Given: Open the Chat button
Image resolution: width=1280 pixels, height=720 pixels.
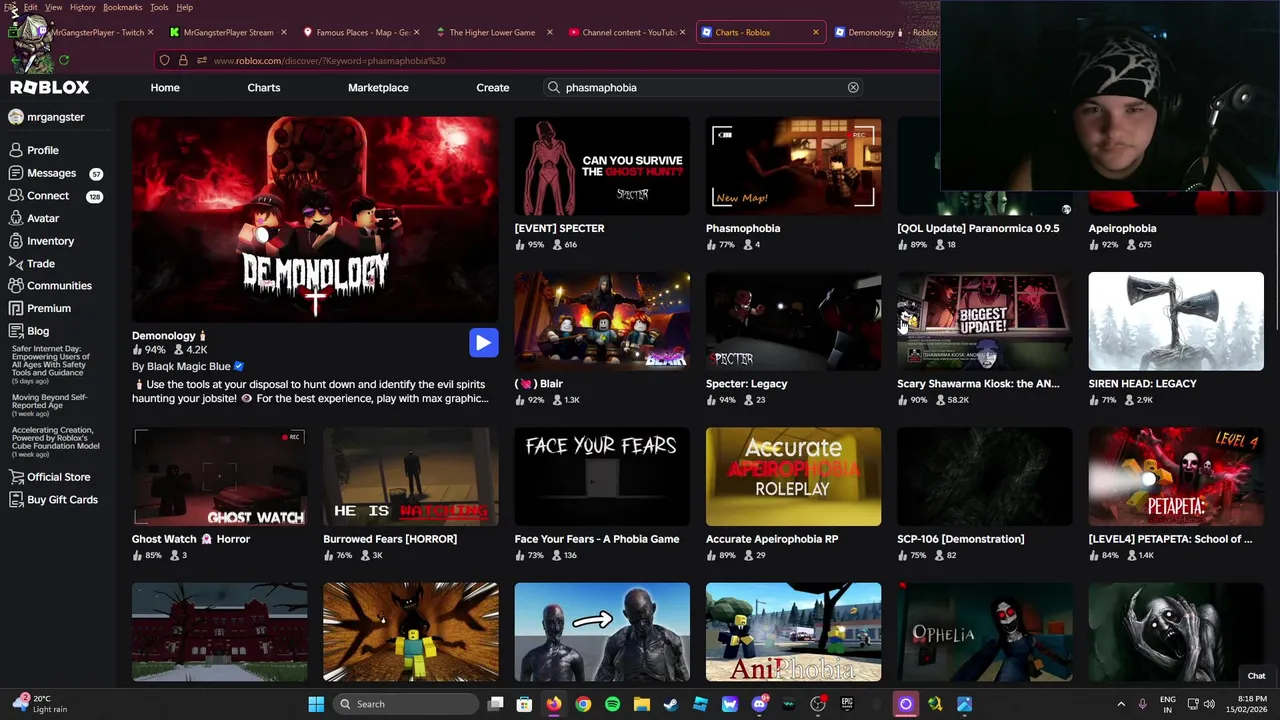Looking at the screenshot, I should [x=1256, y=676].
